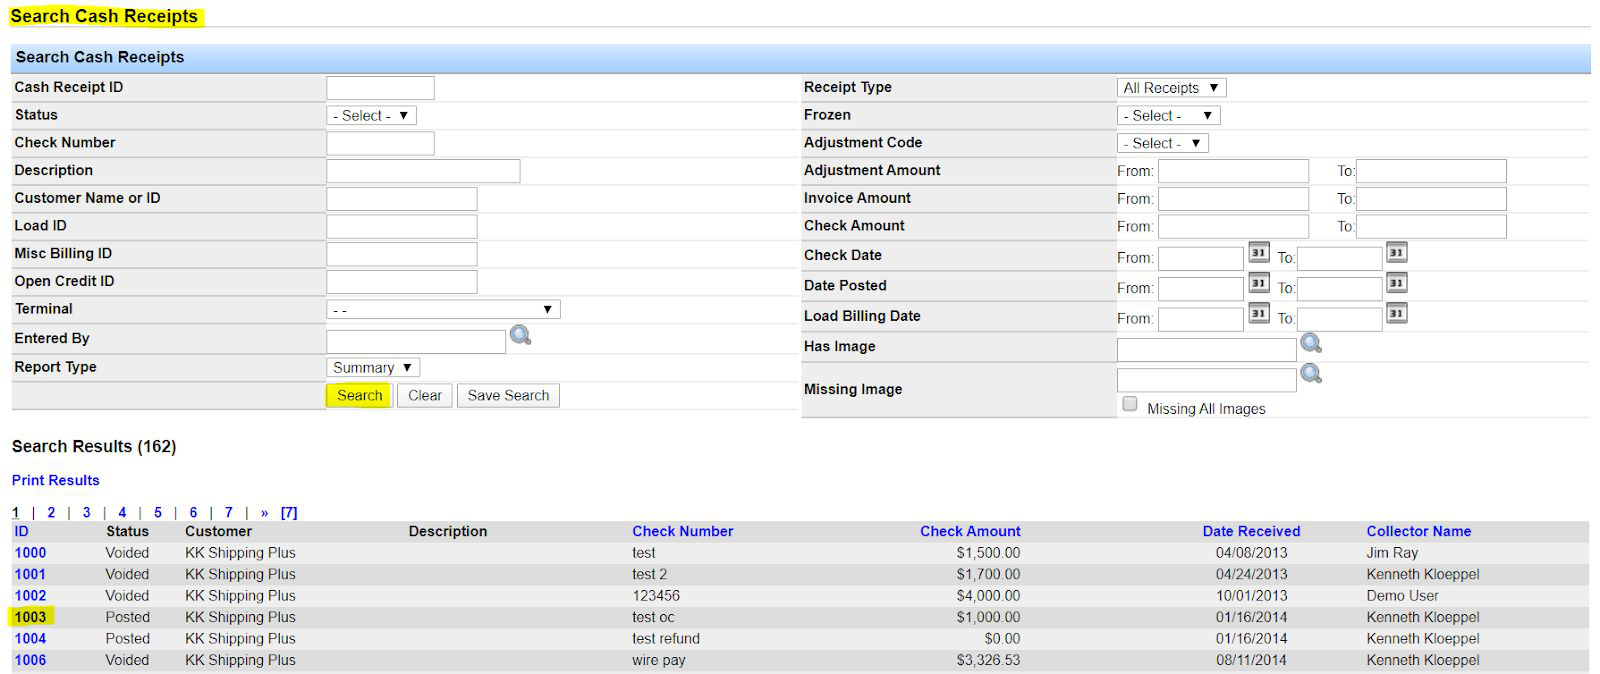Open the Adjustment Code select dropdown
The image size is (1600, 674).
coord(1162,144)
